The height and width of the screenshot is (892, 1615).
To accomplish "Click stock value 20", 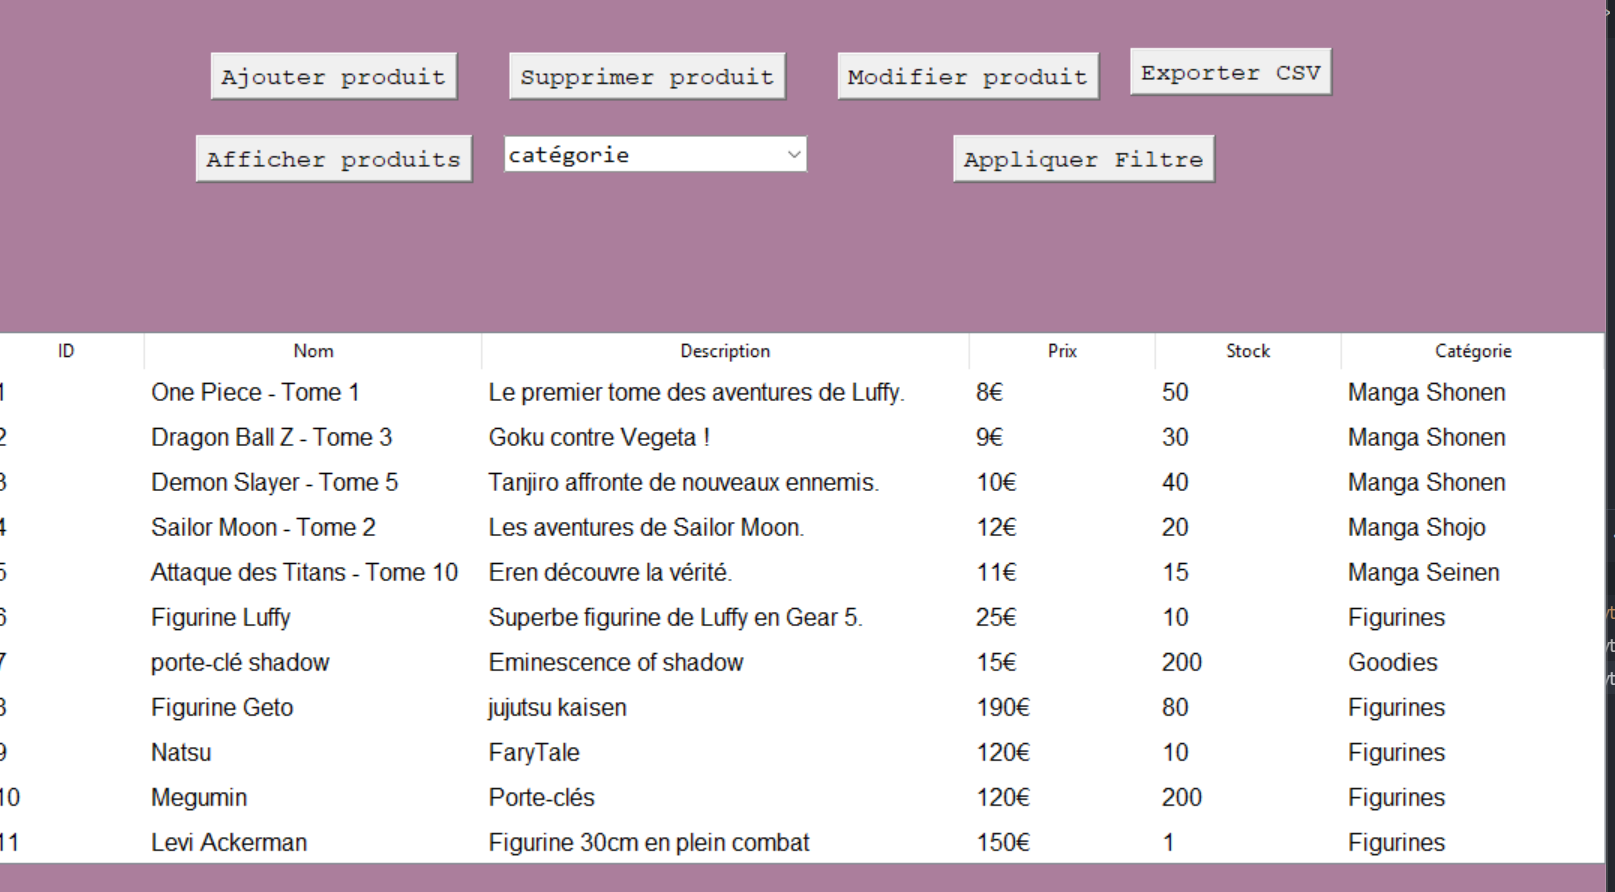I will 1175,527.
